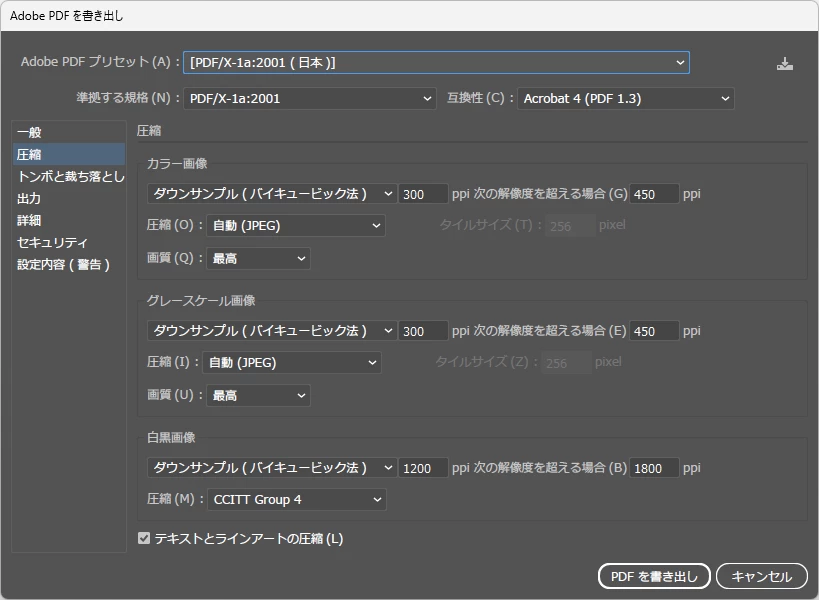Open the 互換性 Acrobat 4 dropdown
This screenshot has height=600, width=819.
tap(626, 99)
